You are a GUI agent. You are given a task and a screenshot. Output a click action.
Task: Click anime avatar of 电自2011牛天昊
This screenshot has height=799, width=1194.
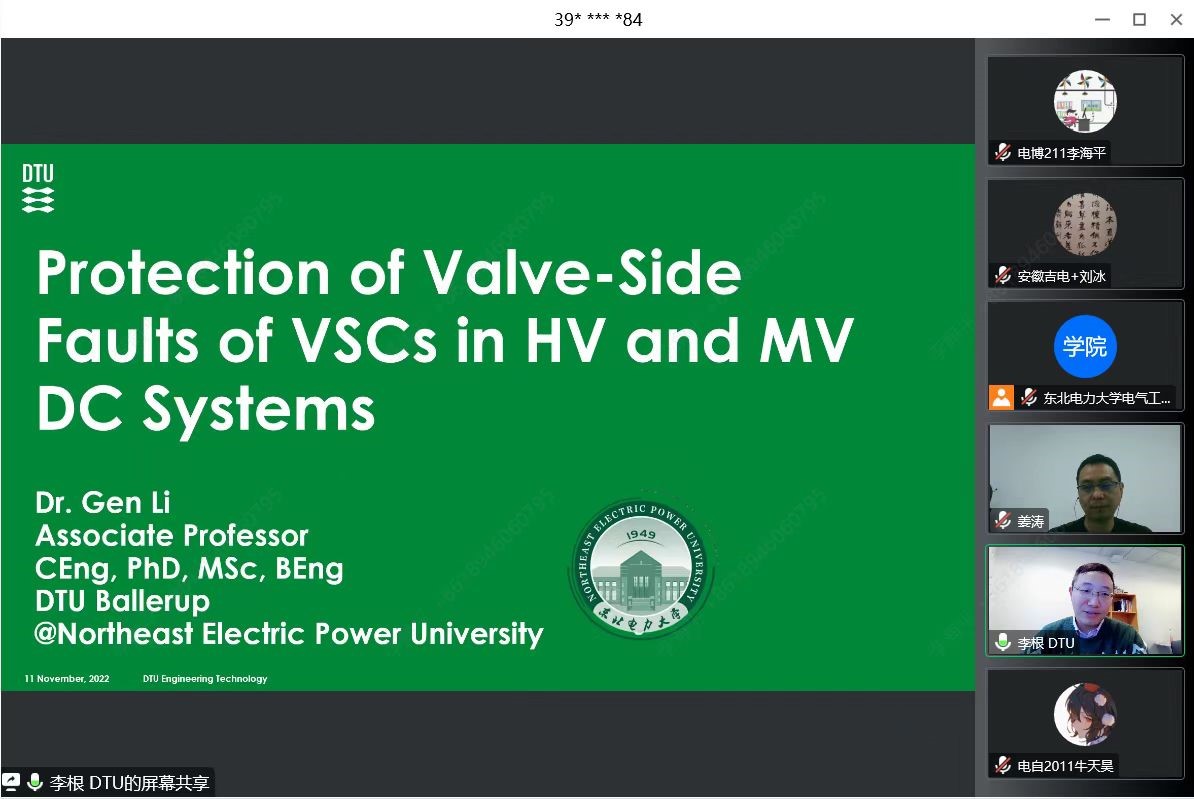point(1085,714)
